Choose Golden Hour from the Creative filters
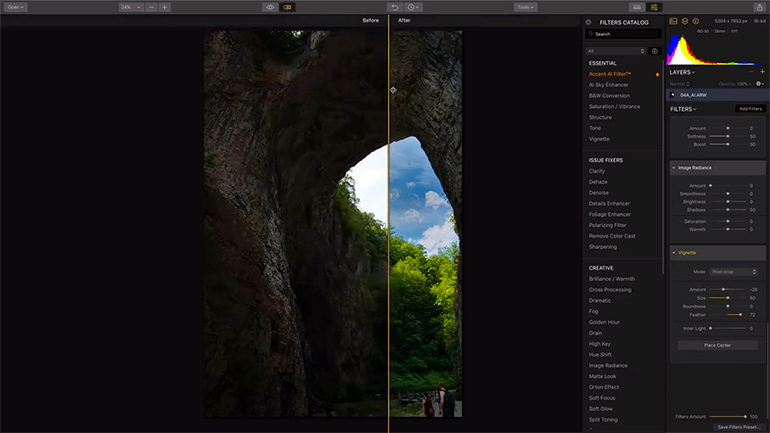The width and height of the screenshot is (770, 433). [605, 322]
